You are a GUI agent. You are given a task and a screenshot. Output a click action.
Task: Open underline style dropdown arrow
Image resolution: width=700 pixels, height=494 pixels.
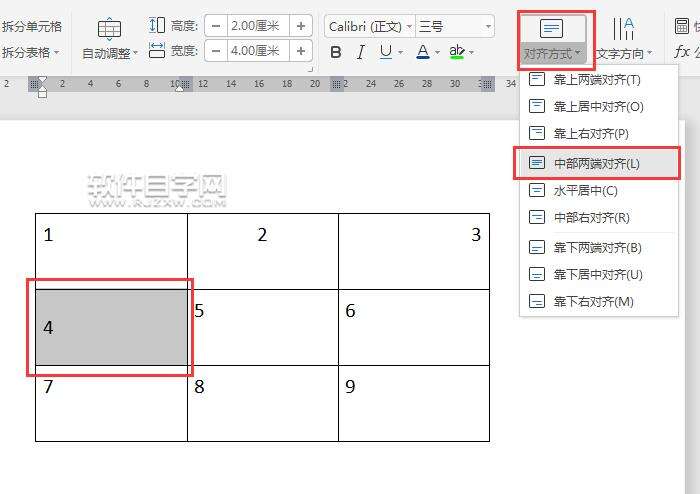point(400,53)
